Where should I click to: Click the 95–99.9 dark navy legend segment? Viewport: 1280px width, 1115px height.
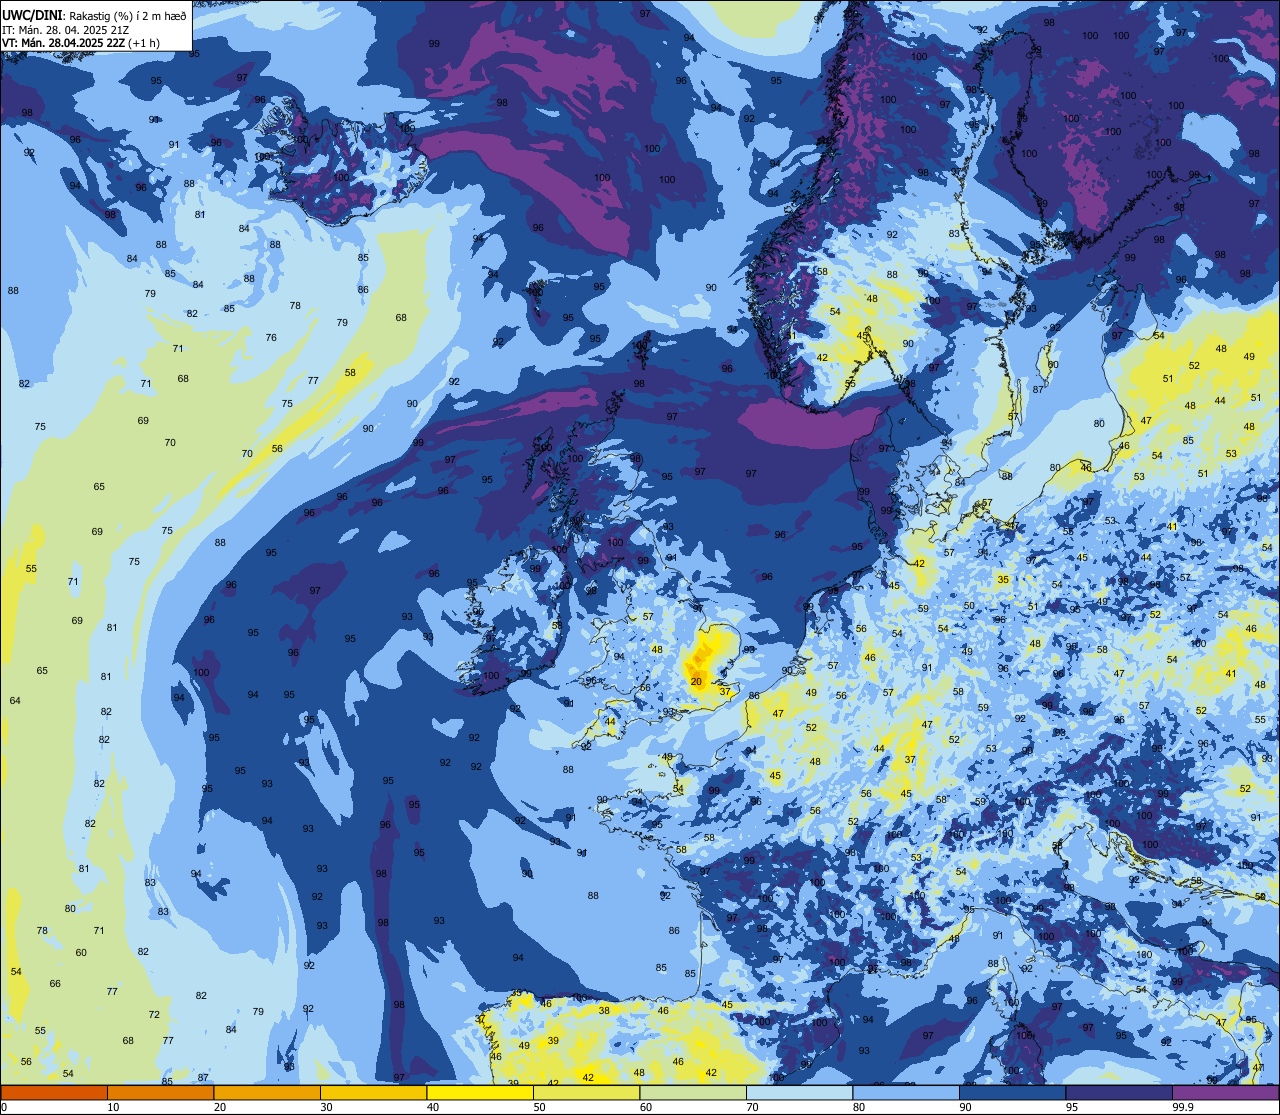tap(1119, 1093)
